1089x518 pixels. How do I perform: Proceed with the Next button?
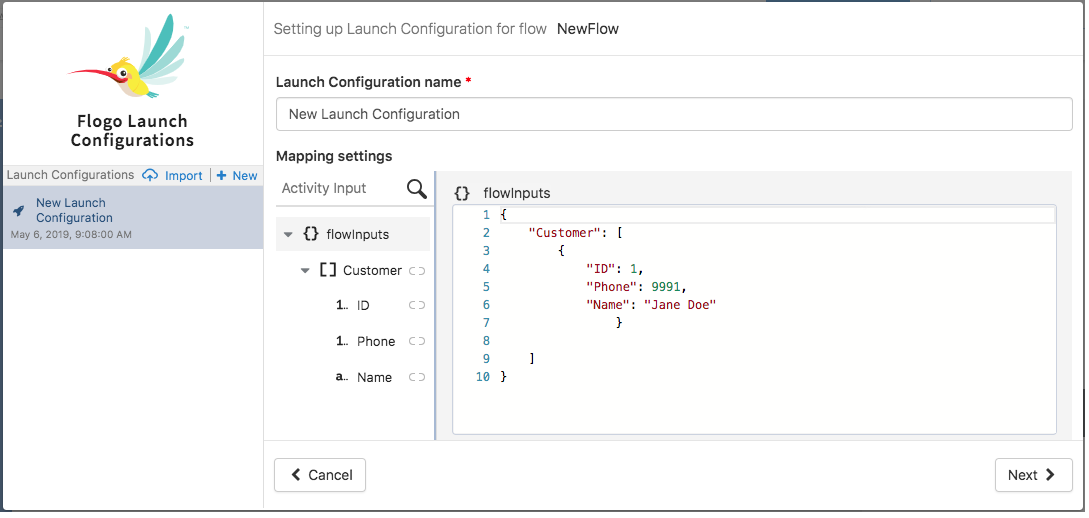[x=1032, y=476]
